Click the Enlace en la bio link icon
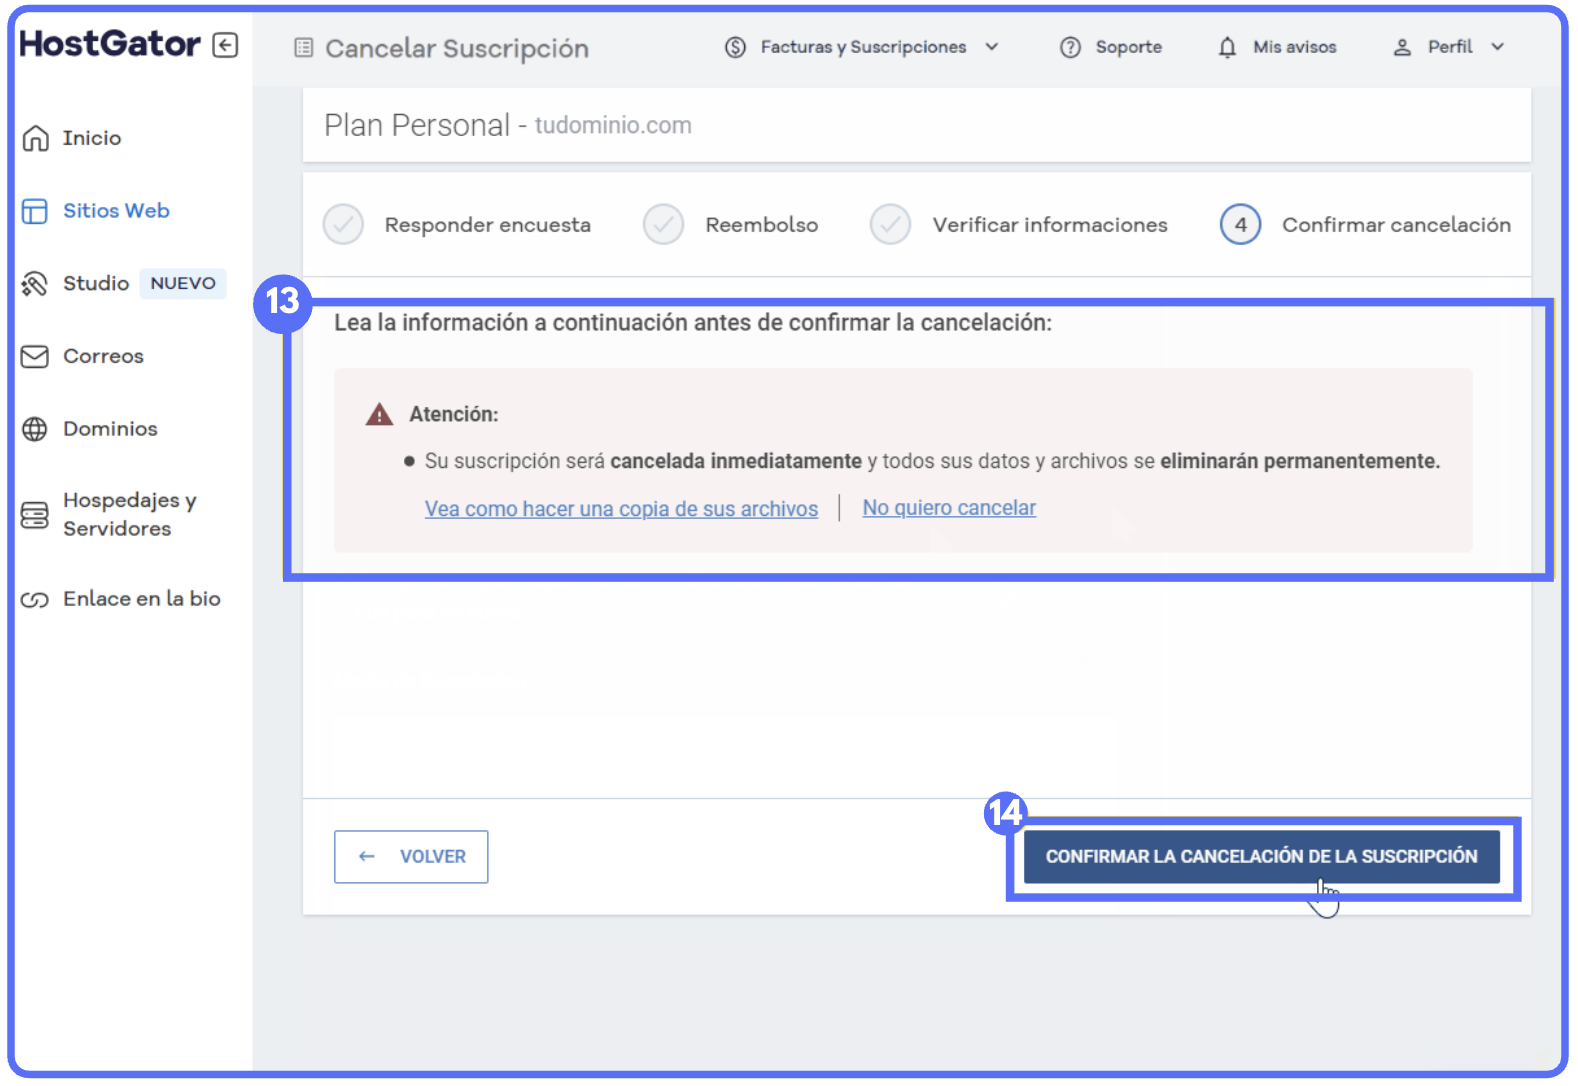The image size is (1578, 1086). 35,600
